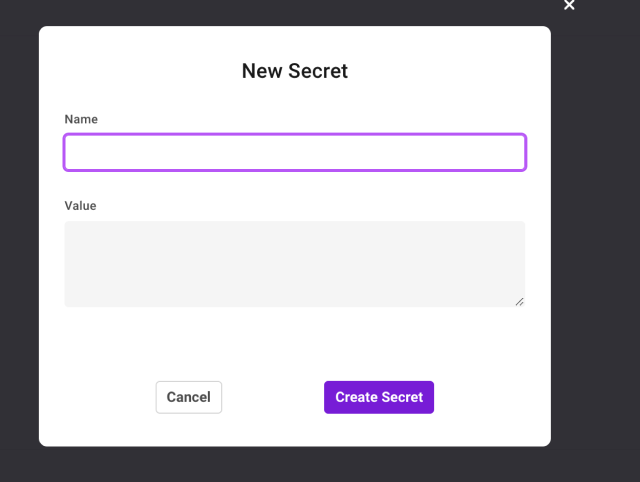
Task: Click the white X icon above the dialog
Action: (x=569, y=4)
